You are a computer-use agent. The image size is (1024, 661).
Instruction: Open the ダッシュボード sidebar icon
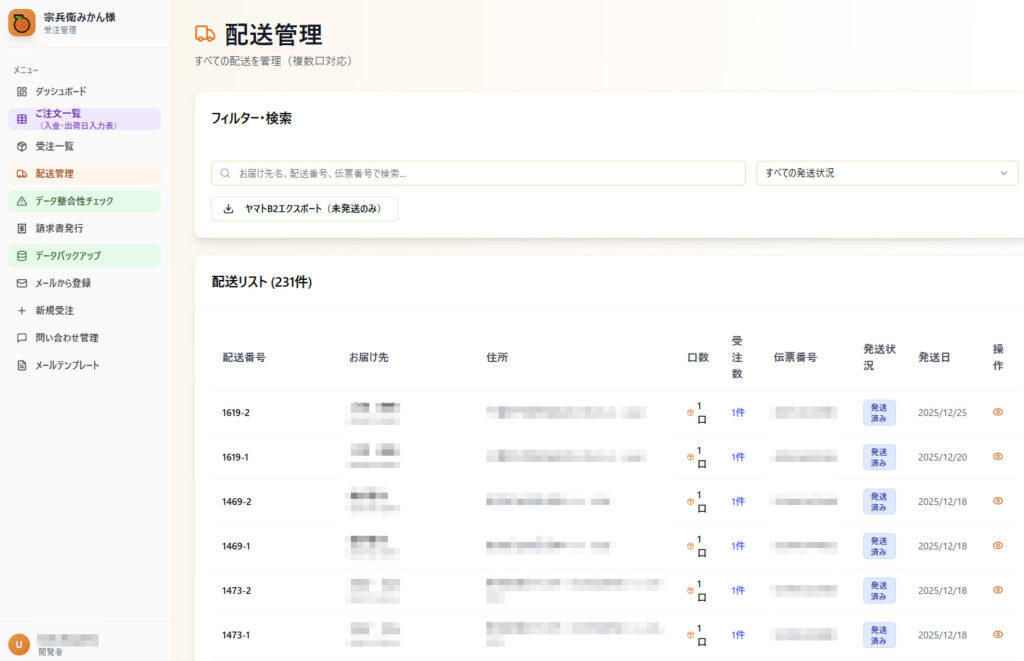tap(20, 91)
